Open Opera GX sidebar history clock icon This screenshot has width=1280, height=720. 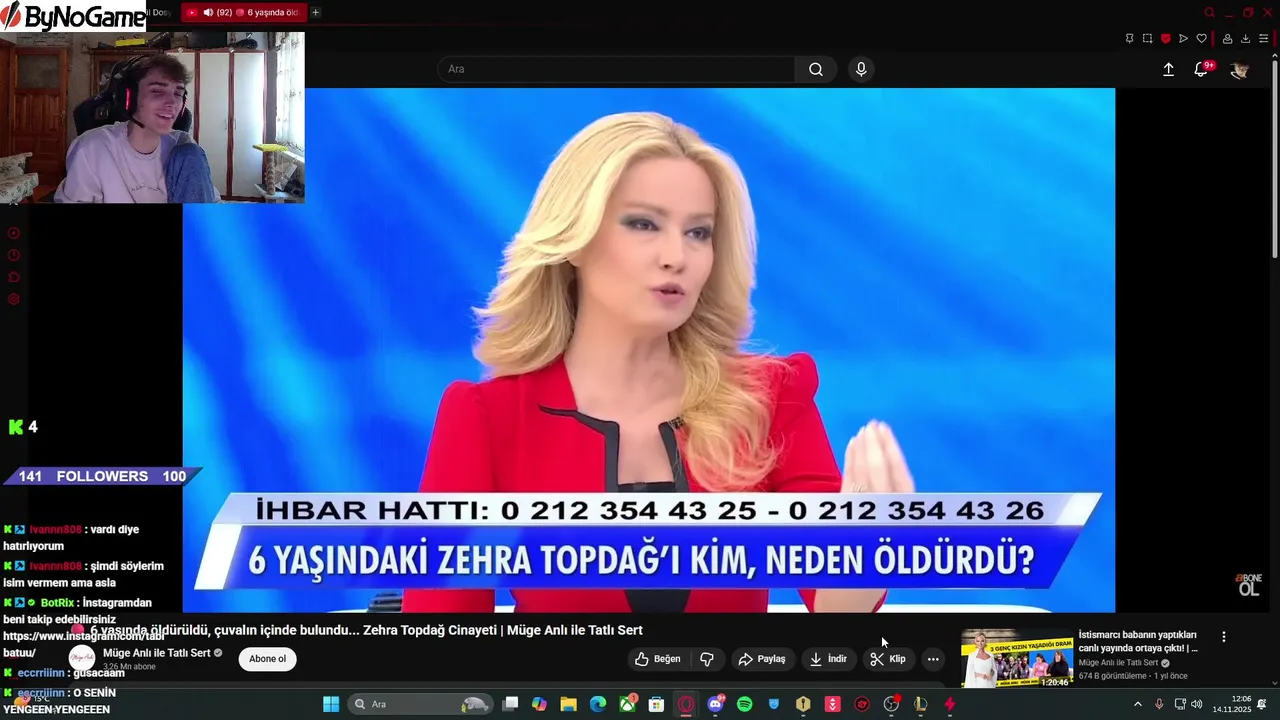point(14,255)
